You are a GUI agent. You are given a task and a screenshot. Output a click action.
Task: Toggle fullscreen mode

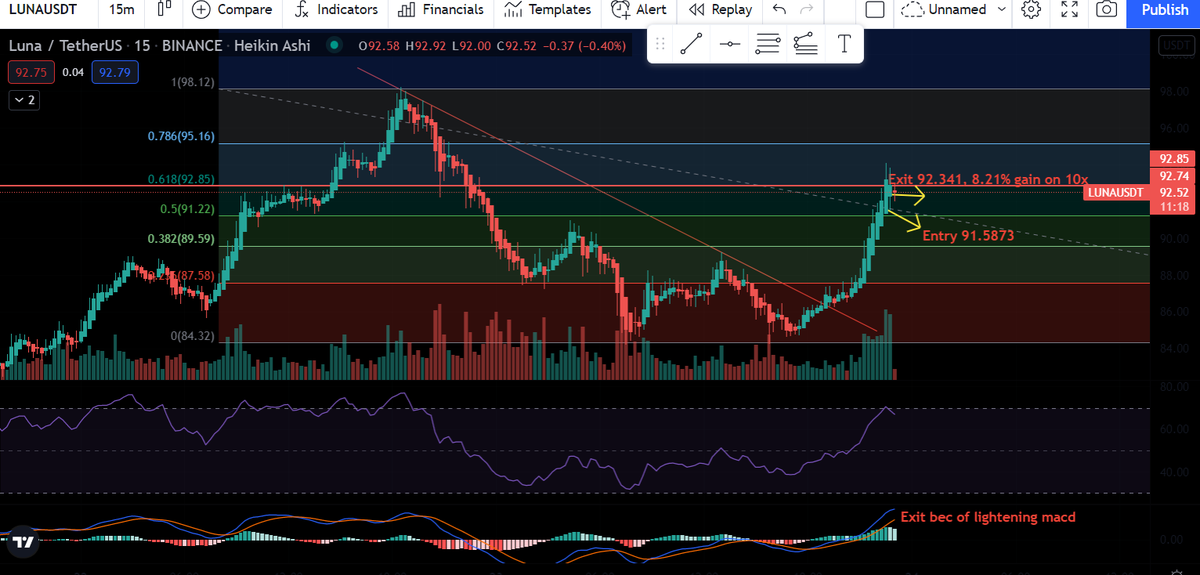coord(1069,9)
